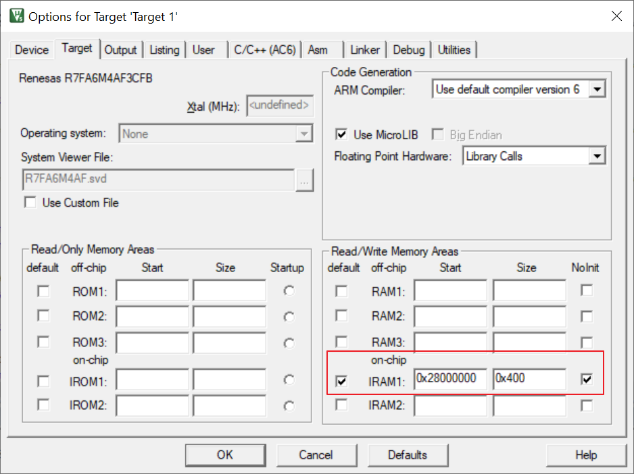The width and height of the screenshot is (634, 475).
Task: Select the Target tab
Action: [x=77, y=49]
